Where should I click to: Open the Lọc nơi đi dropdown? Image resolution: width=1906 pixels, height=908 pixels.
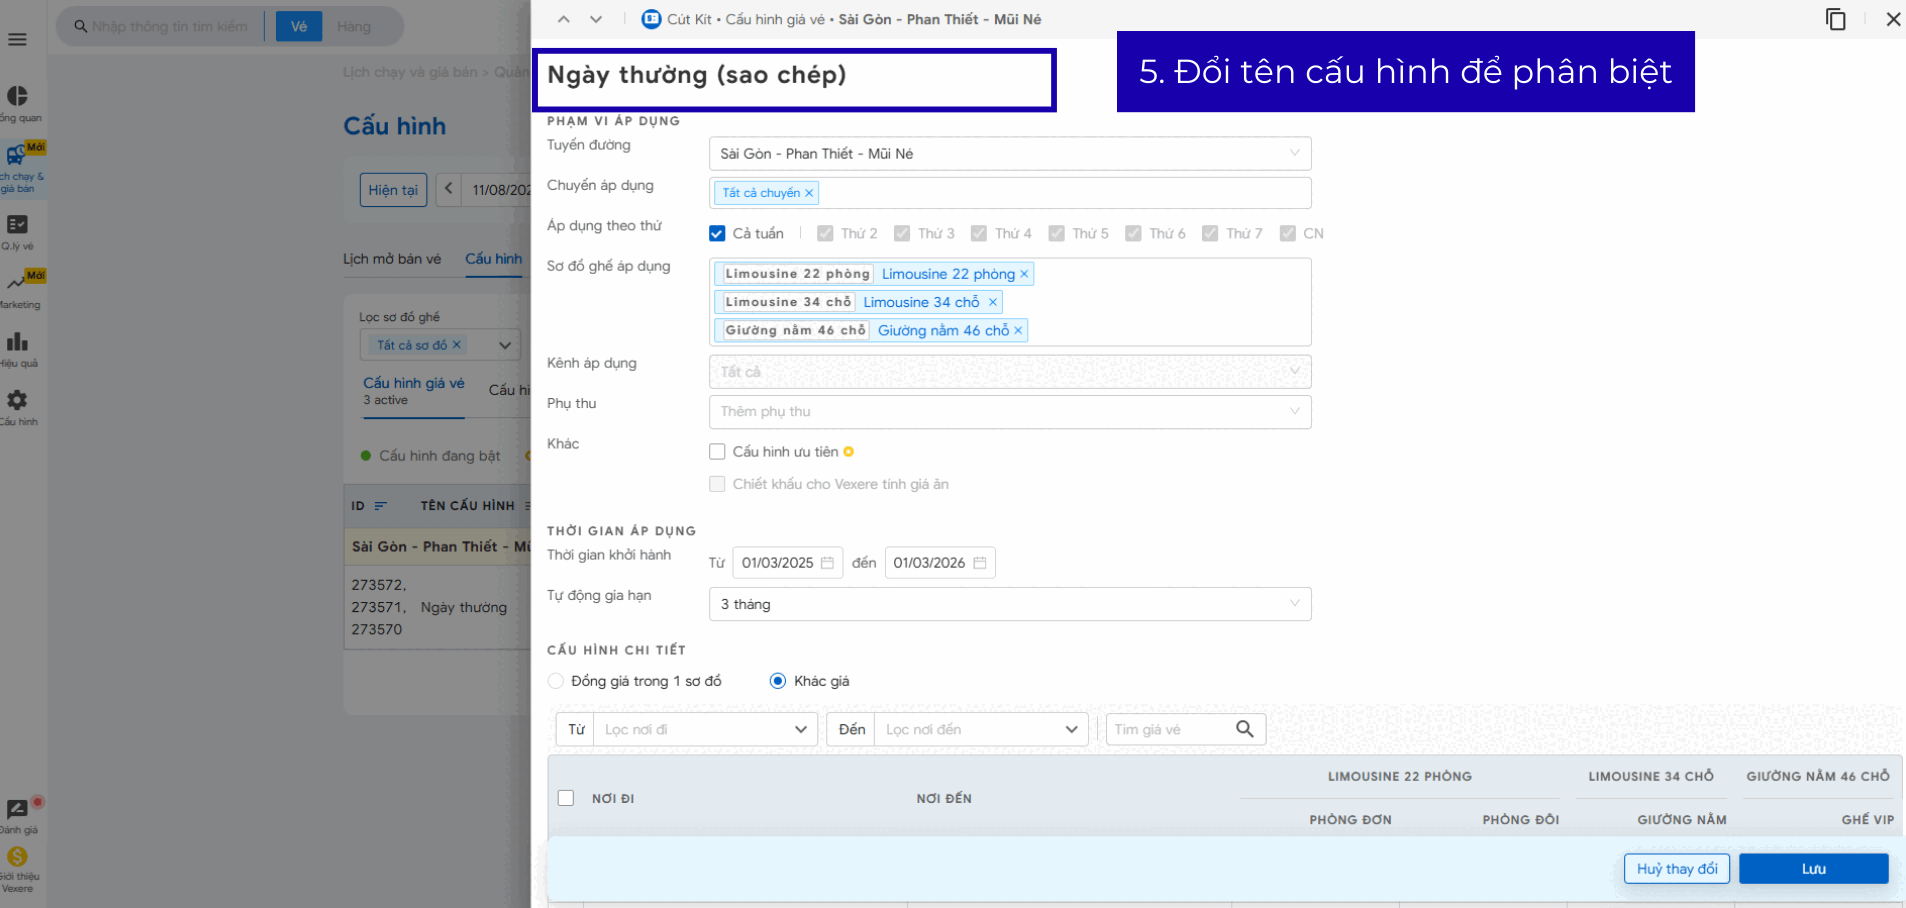(705, 729)
